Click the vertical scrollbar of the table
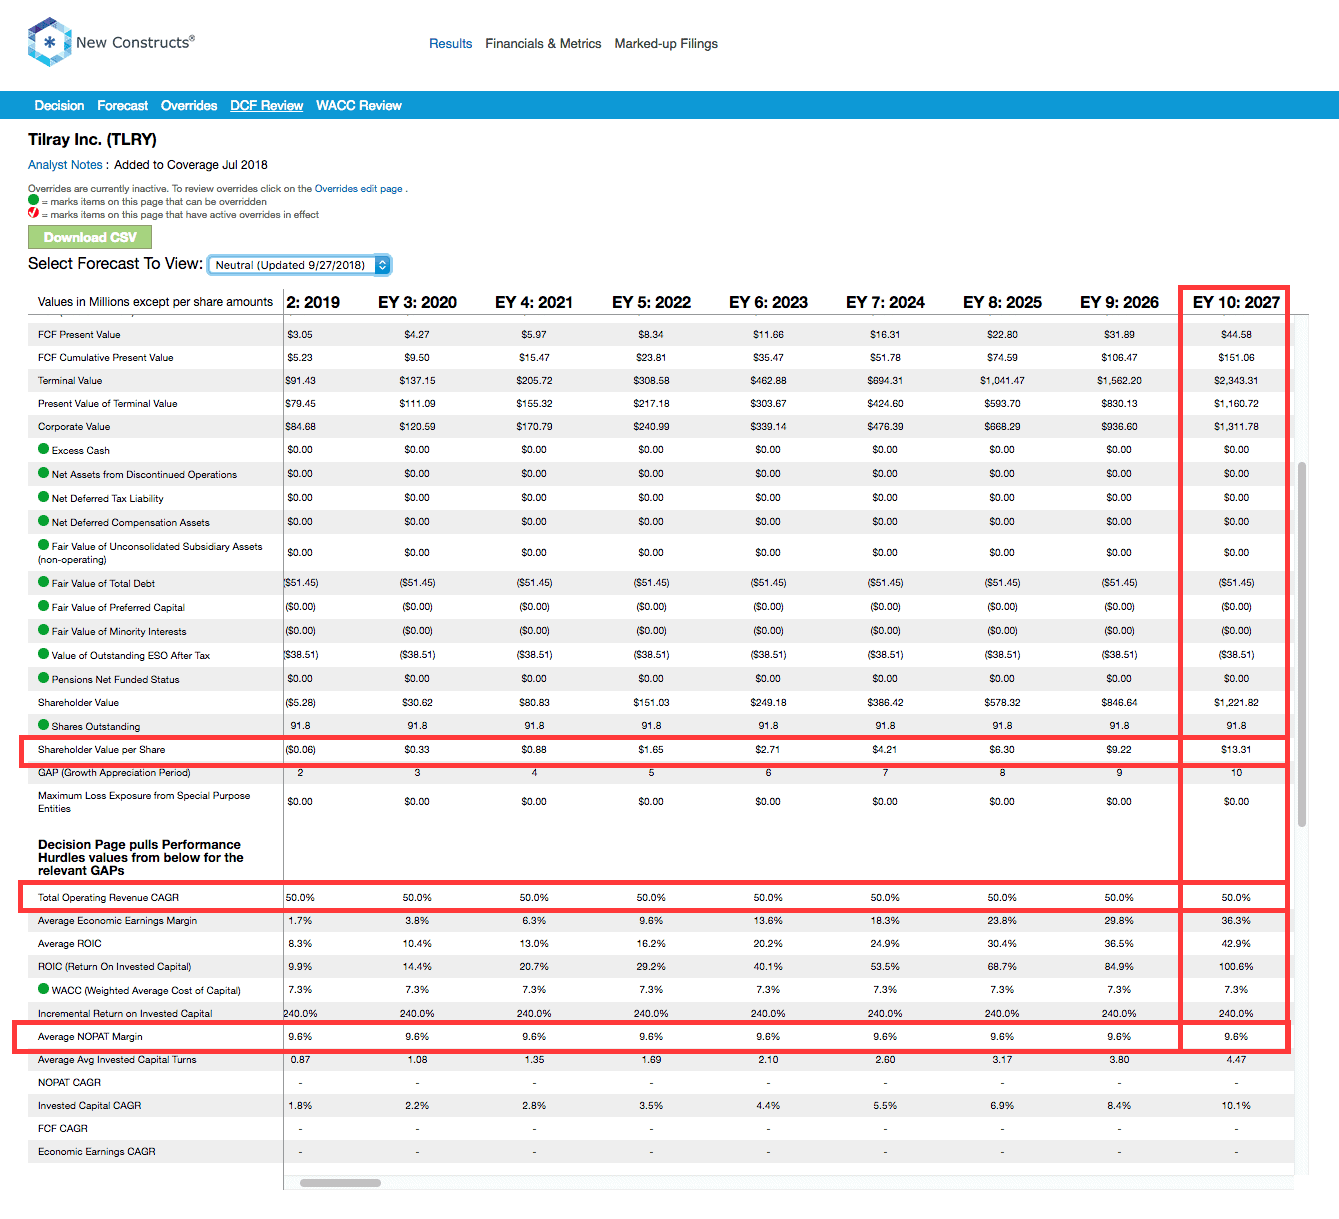1339x1219 pixels. [x=1302, y=644]
